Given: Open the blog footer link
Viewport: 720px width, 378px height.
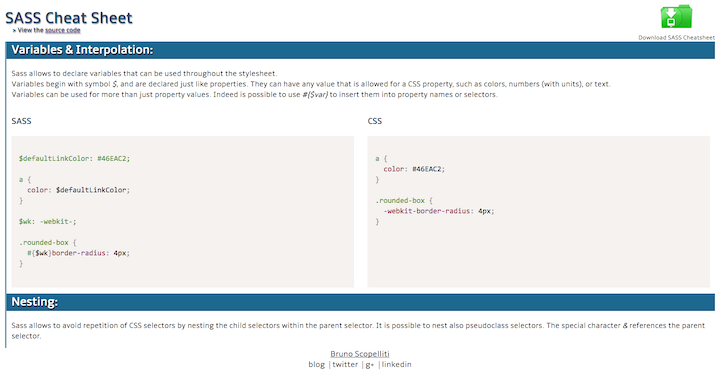Looking at the screenshot, I should [316, 364].
